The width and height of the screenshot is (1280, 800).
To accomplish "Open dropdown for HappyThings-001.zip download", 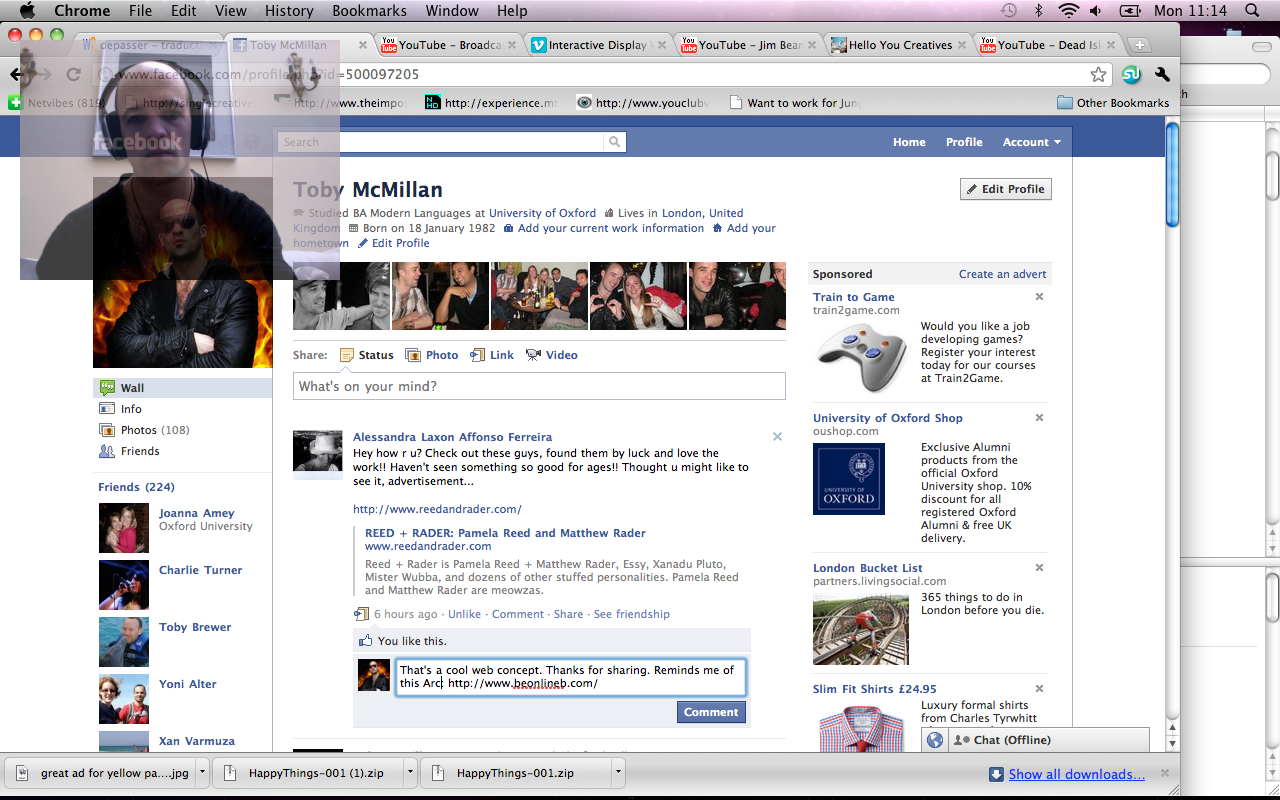I will click(618, 773).
